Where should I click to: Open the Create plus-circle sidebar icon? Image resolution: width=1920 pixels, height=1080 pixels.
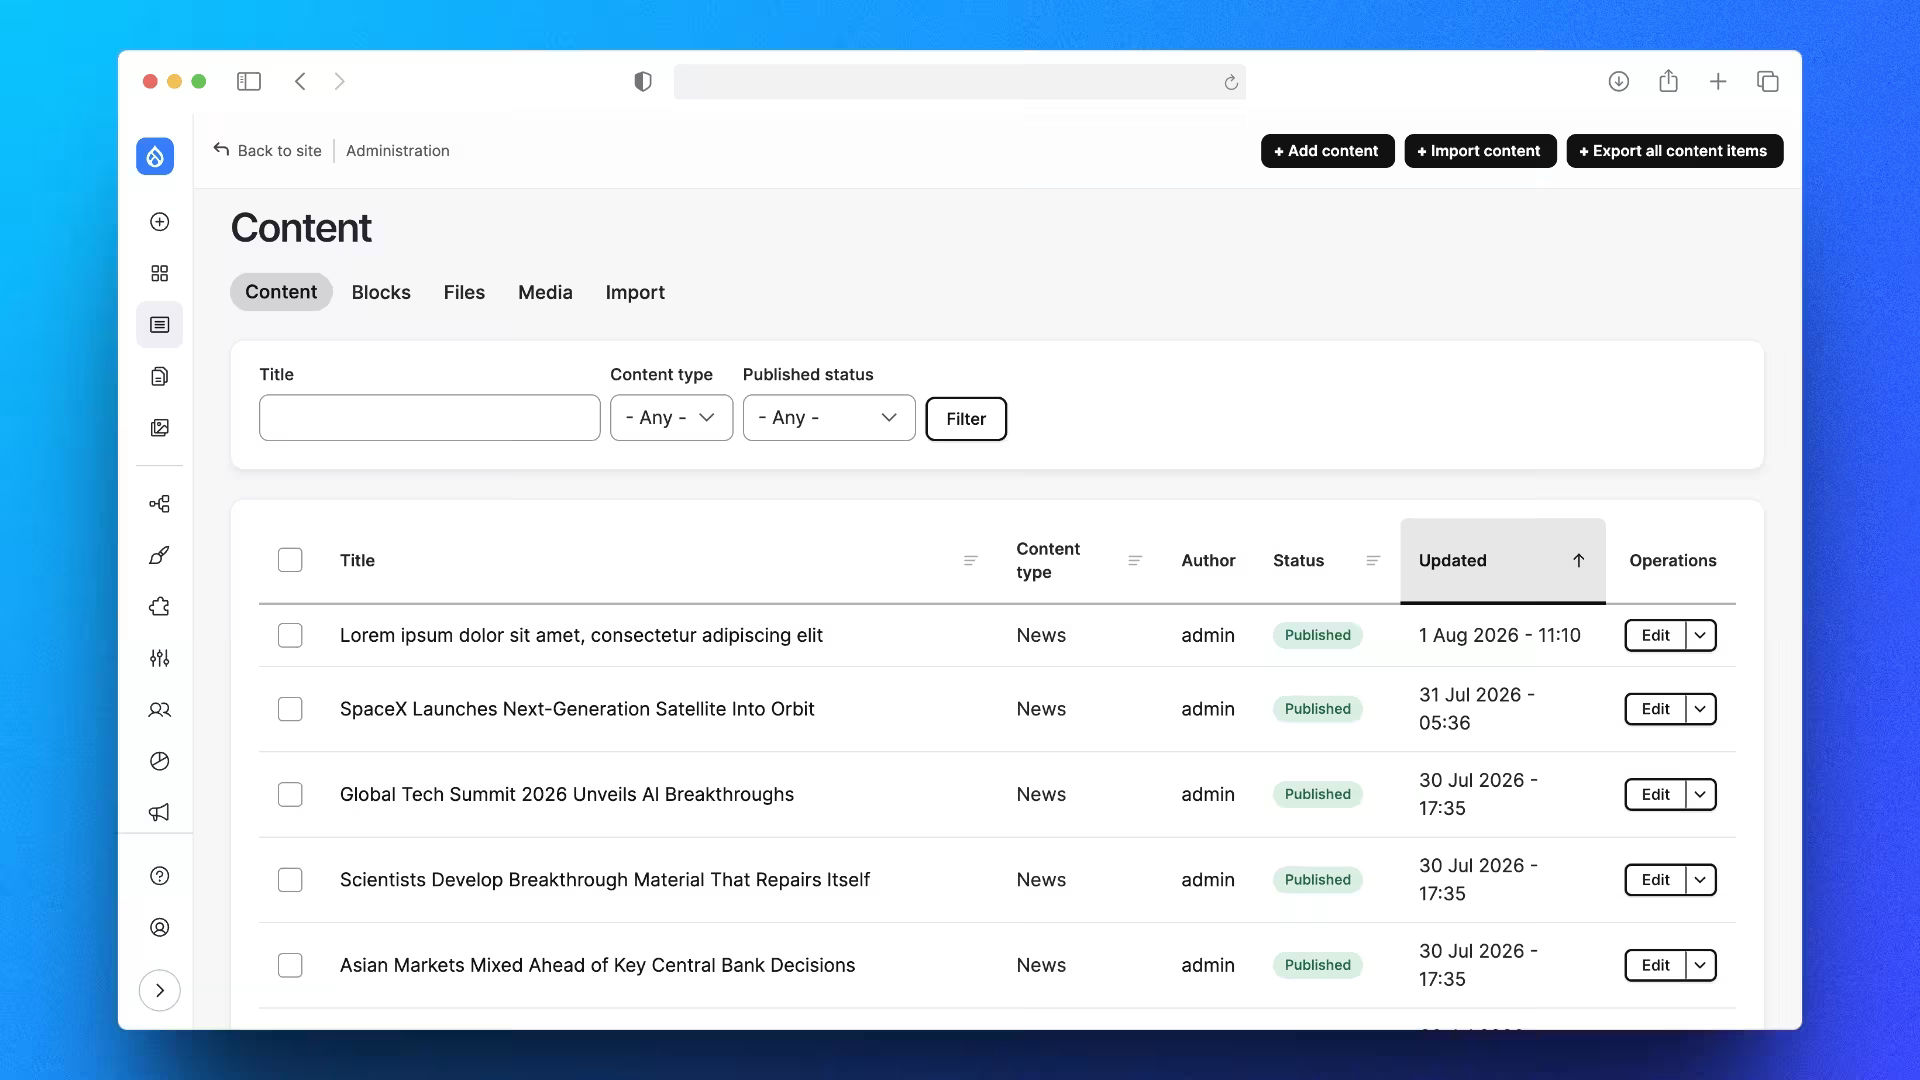[x=159, y=222]
